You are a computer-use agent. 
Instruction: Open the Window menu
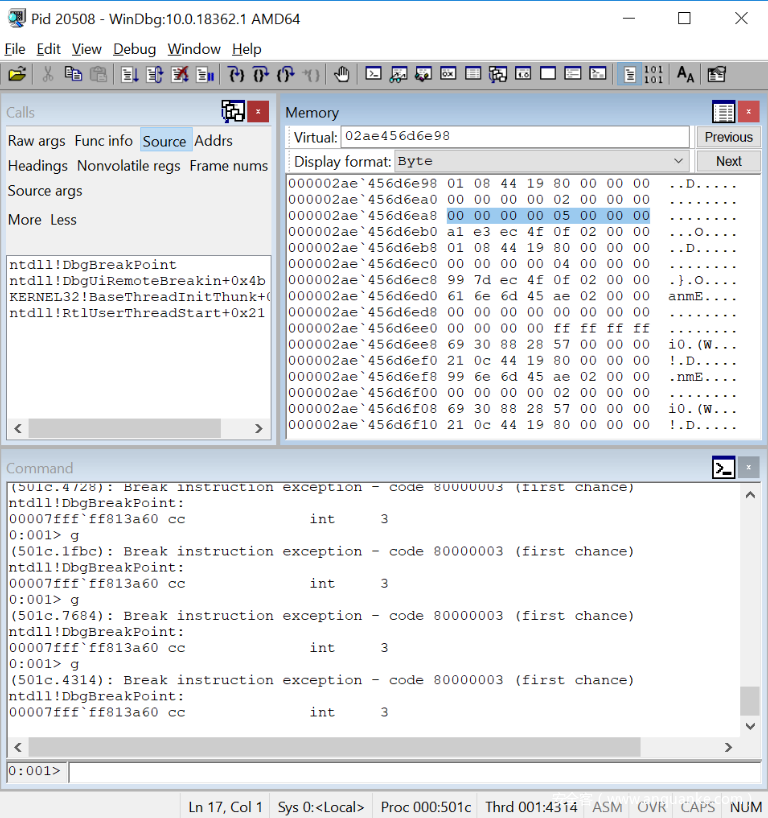tap(194, 49)
